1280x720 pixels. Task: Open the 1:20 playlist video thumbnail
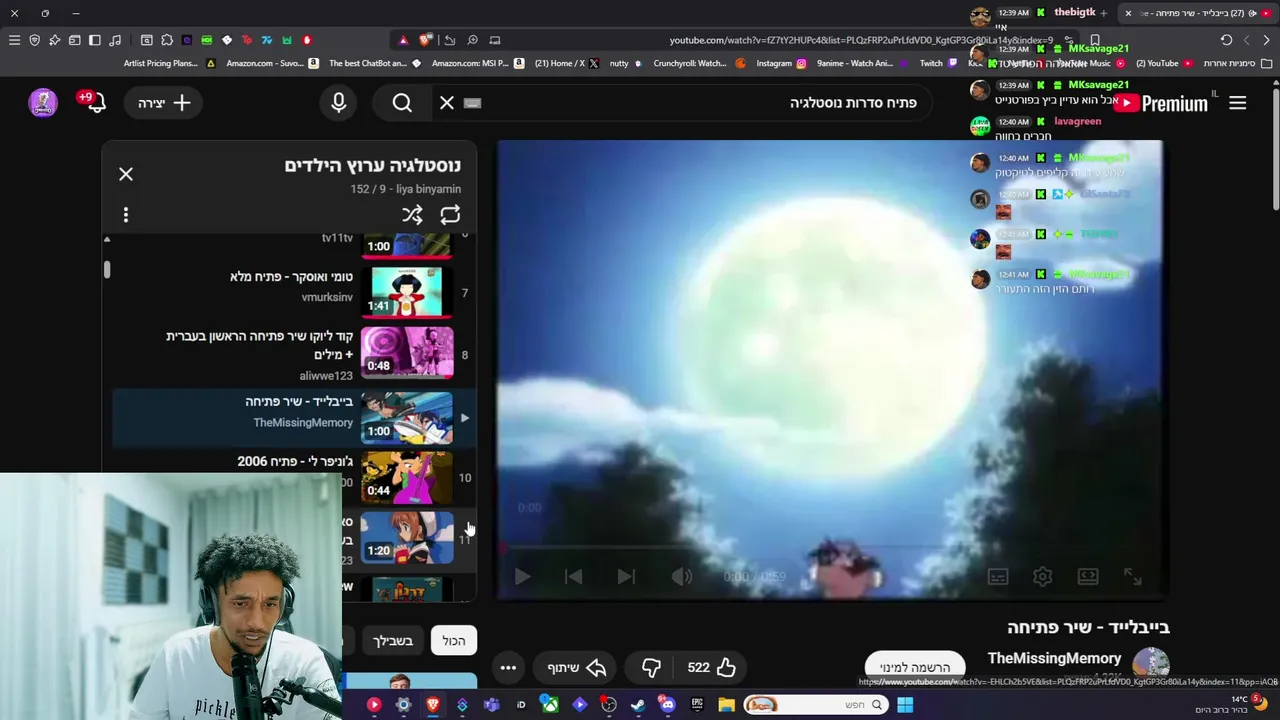(407, 538)
